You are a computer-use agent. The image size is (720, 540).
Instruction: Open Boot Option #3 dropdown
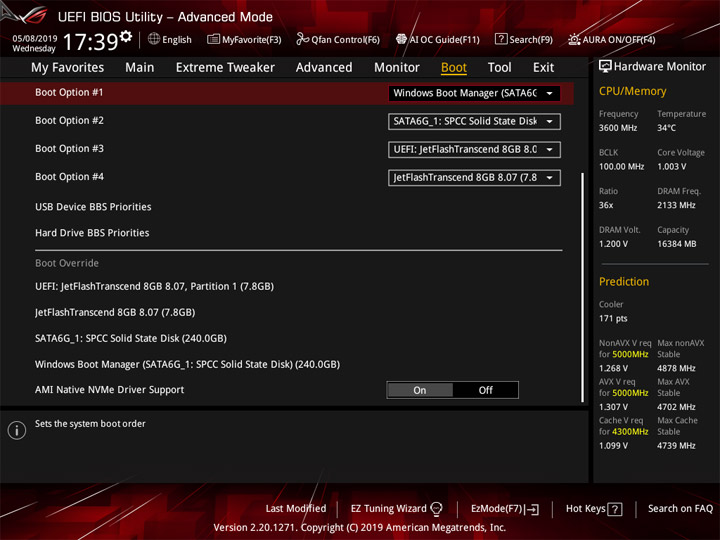(474, 149)
